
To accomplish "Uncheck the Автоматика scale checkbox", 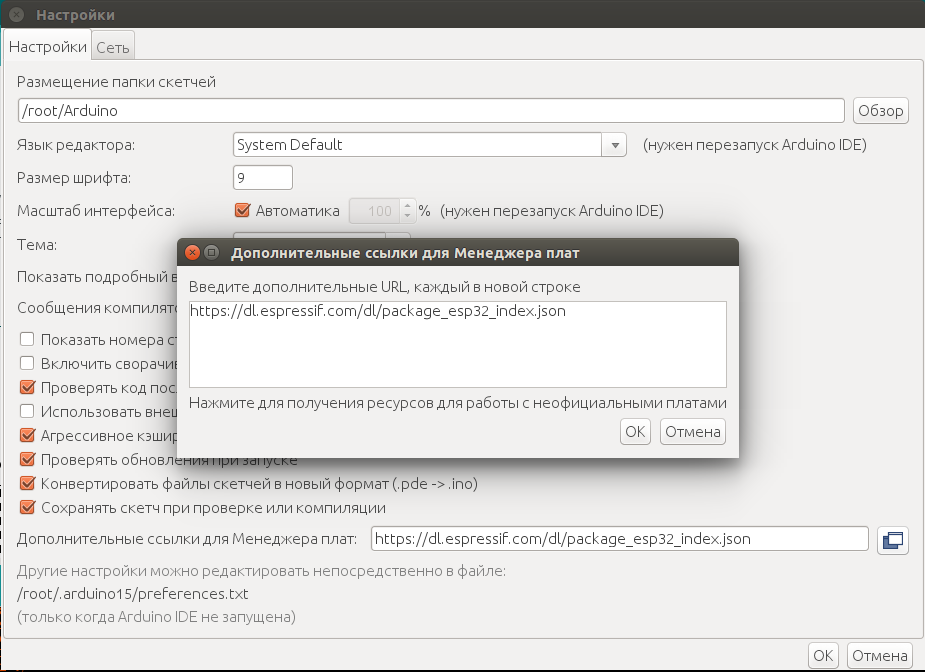I will [242, 211].
